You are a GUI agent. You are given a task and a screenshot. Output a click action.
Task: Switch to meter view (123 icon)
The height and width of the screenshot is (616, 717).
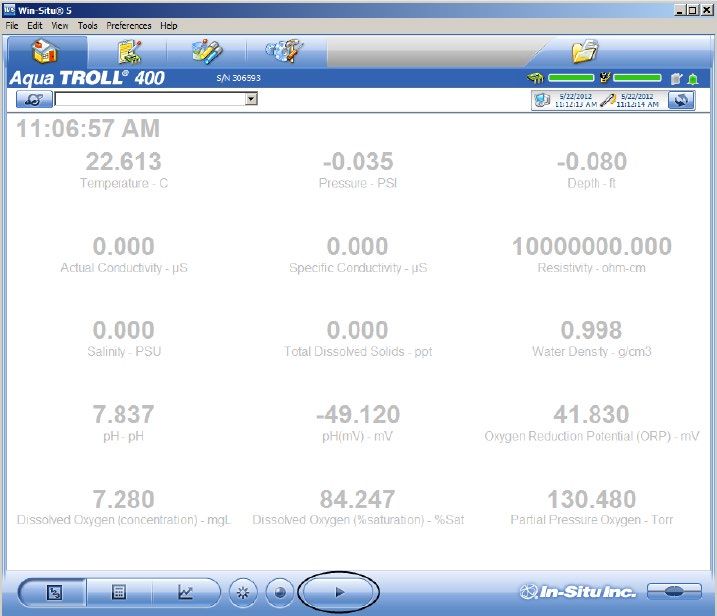coord(54,593)
